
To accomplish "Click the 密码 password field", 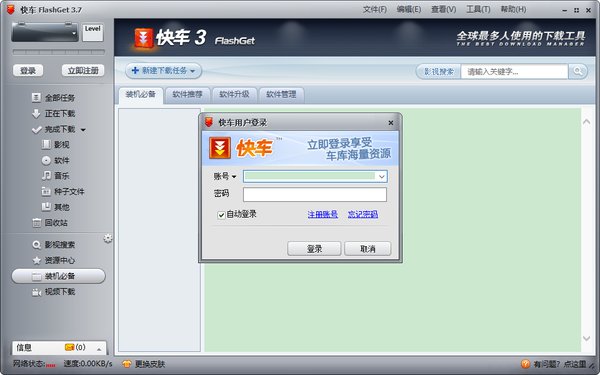I will [315, 194].
